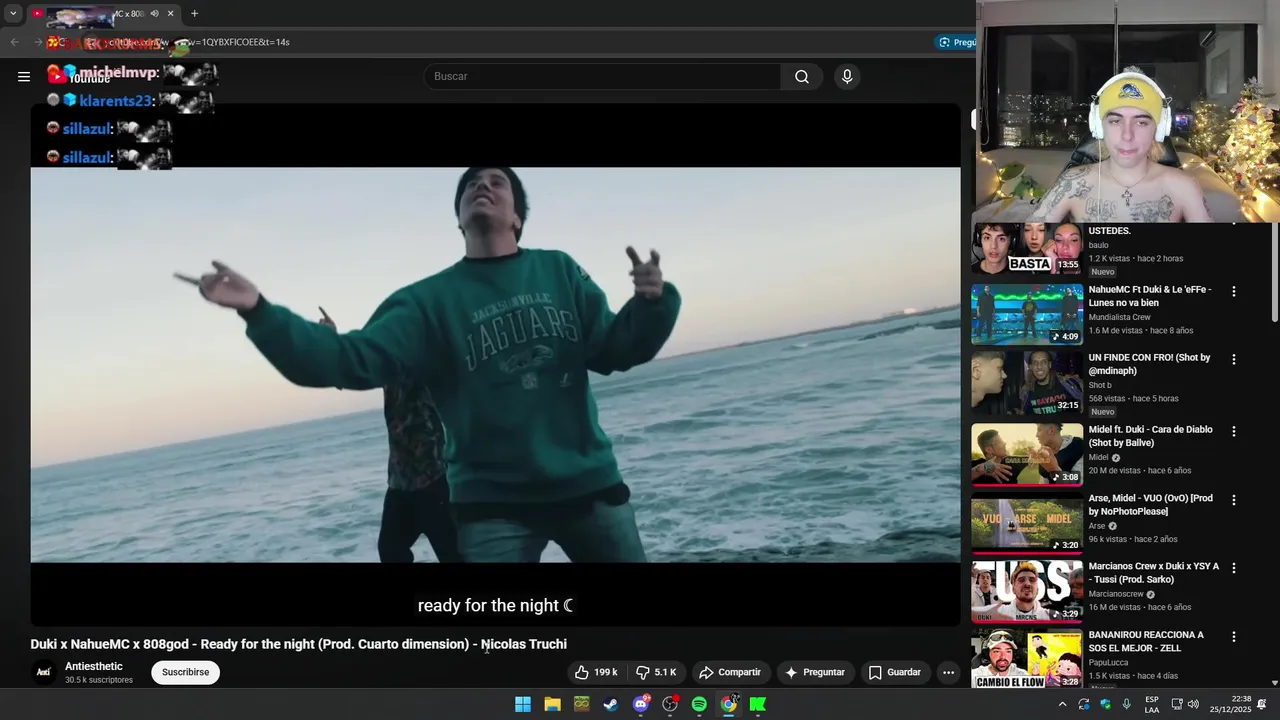1280x720 pixels.
Task: Click the Mundialista Crew channel name
Action: pyautogui.click(x=1119, y=317)
